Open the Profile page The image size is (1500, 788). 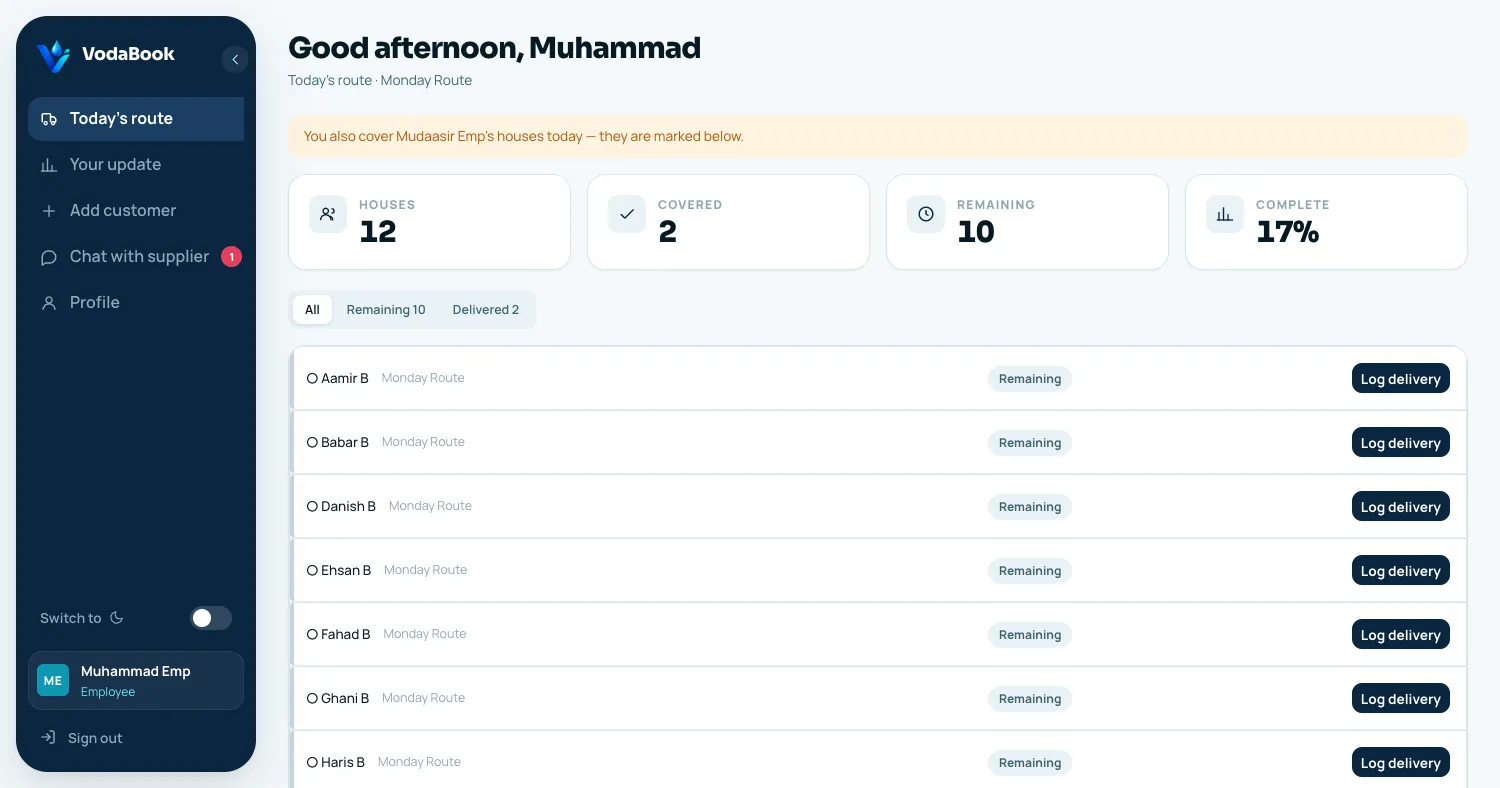(136, 303)
